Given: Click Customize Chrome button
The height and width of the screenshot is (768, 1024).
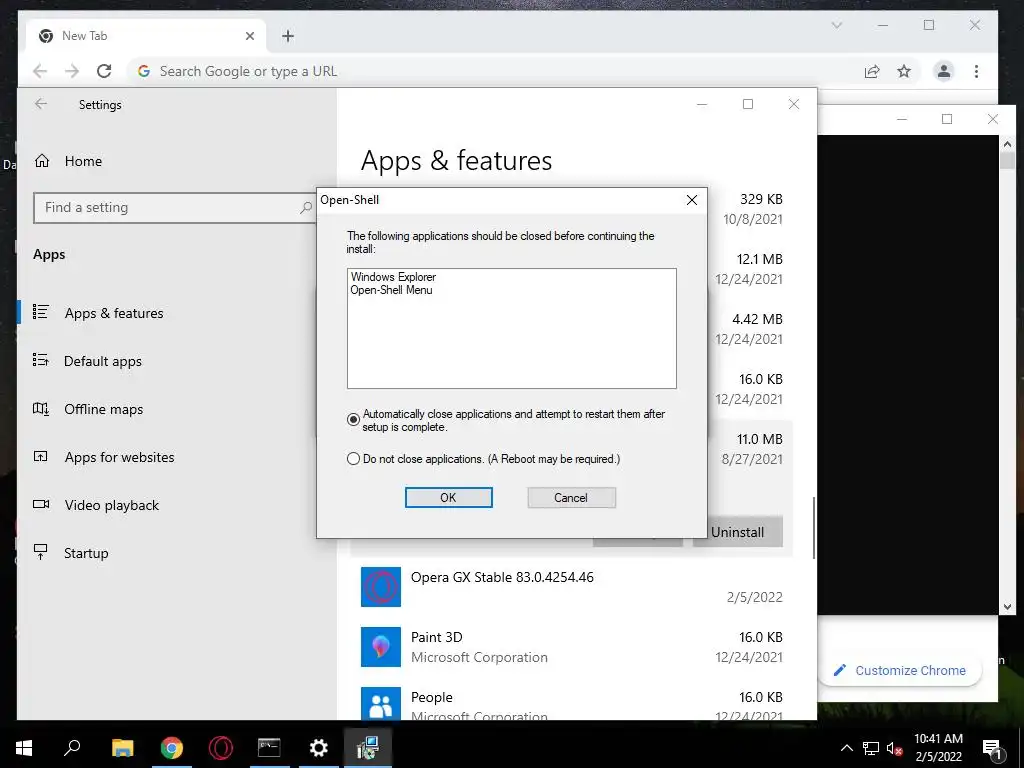Looking at the screenshot, I should tap(900, 671).
